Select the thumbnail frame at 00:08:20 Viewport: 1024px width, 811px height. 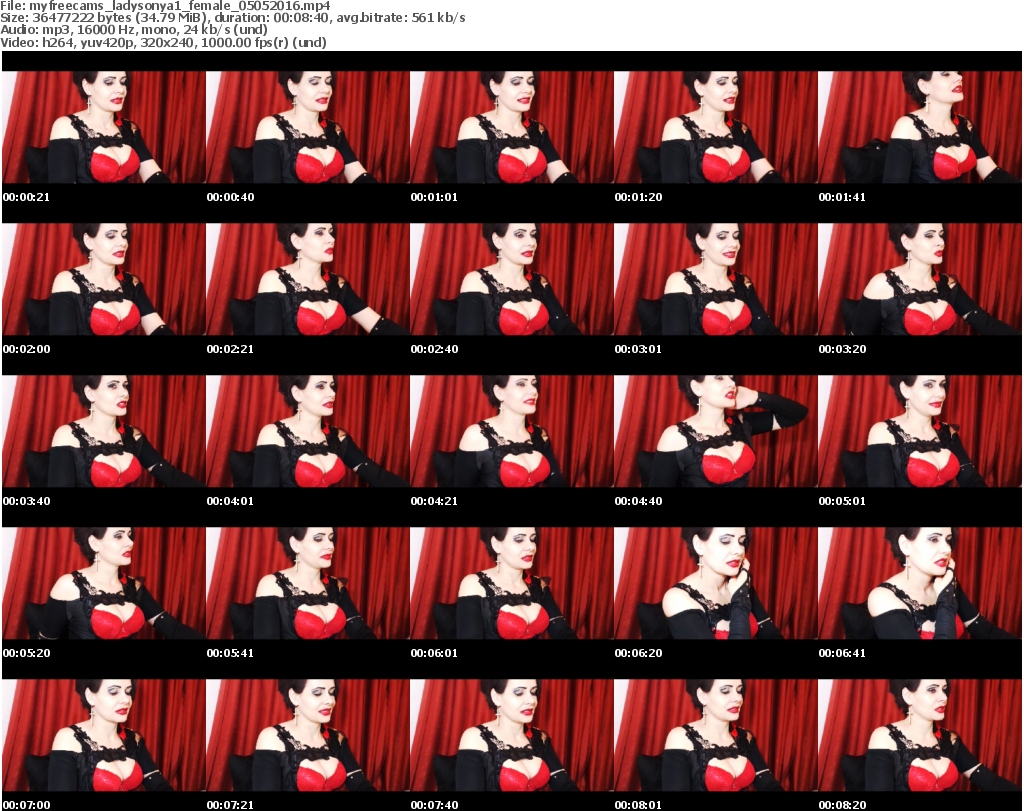pyautogui.click(x=920, y=736)
